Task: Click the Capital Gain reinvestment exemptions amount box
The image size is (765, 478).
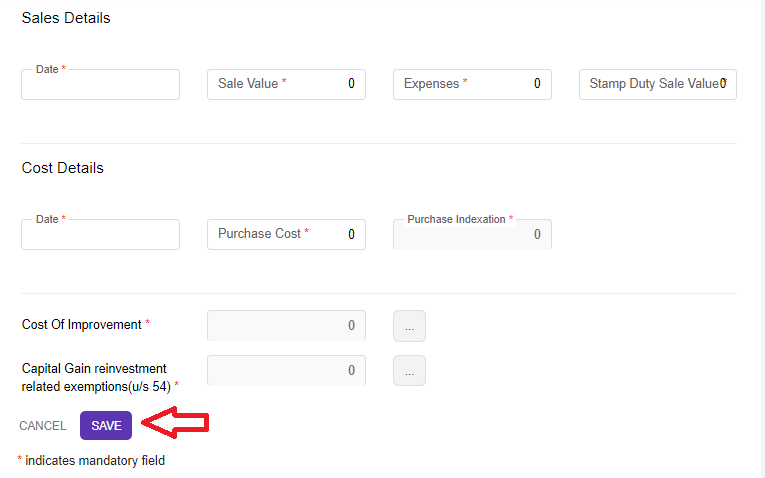Action: pos(286,370)
